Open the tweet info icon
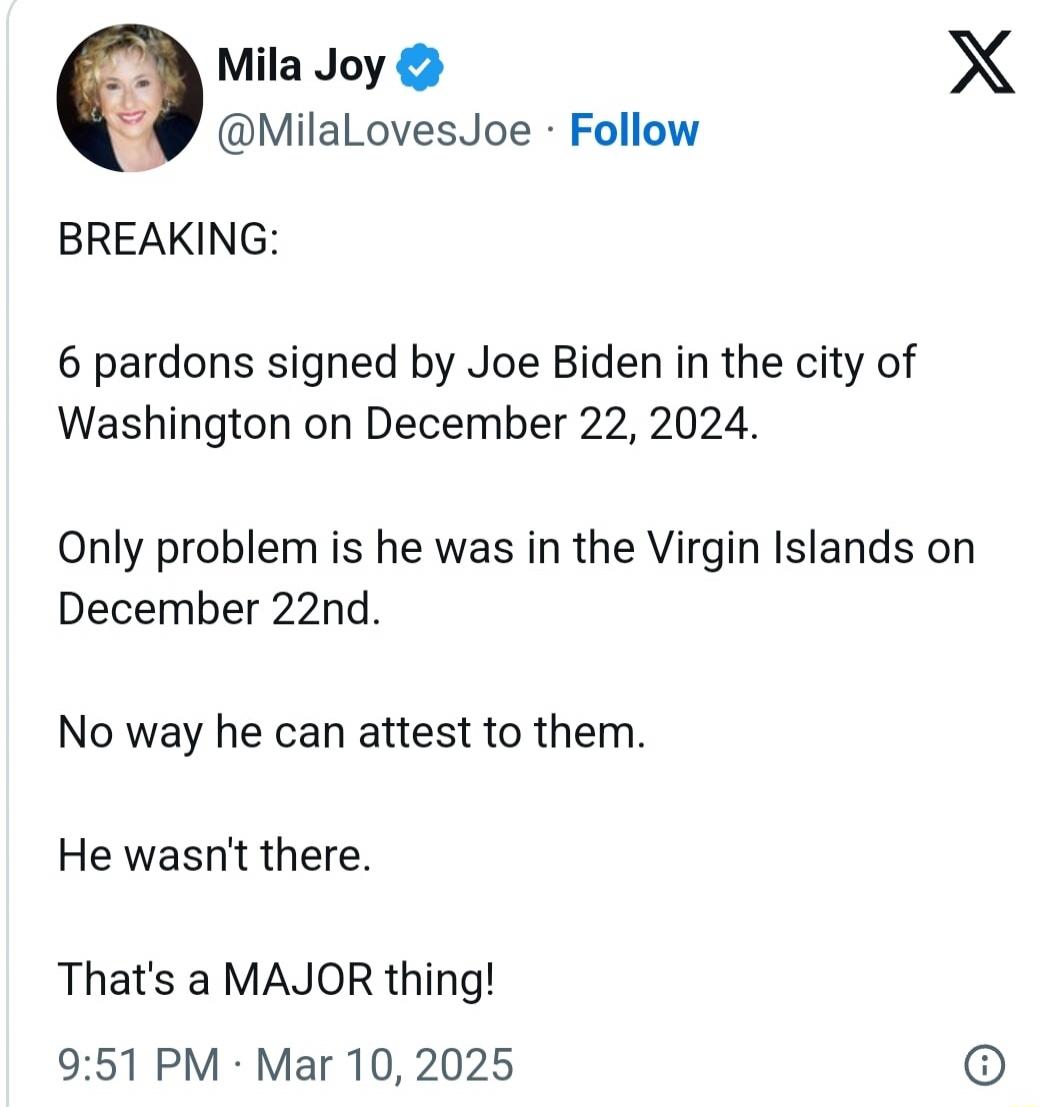The image size is (1047, 1107). pos(984,1066)
